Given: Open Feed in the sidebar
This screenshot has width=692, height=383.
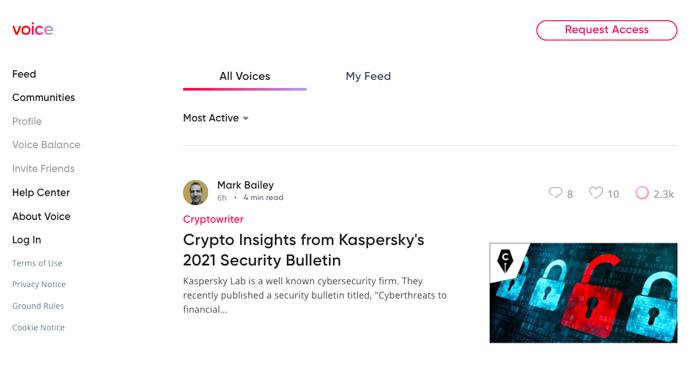Looking at the screenshot, I should coord(24,74).
